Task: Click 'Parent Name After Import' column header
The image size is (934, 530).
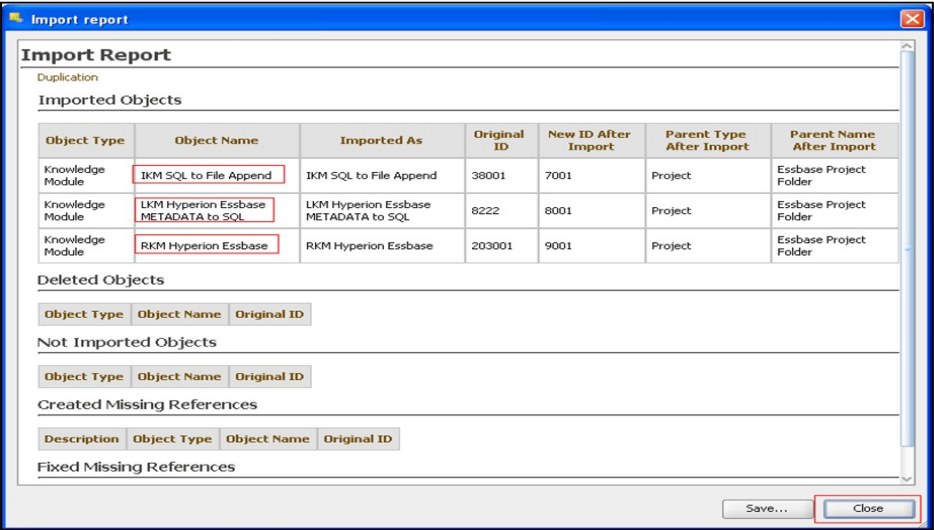Action: [x=833, y=141]
